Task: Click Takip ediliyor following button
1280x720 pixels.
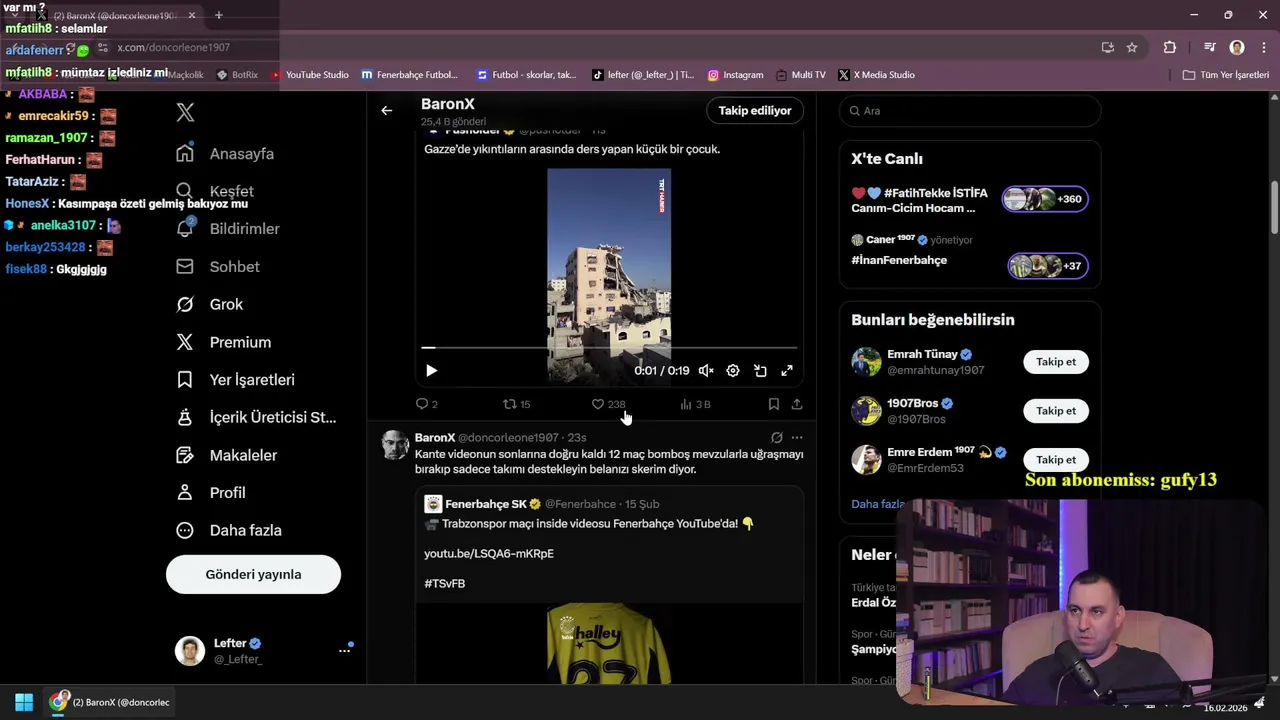Action: [755, 111]
